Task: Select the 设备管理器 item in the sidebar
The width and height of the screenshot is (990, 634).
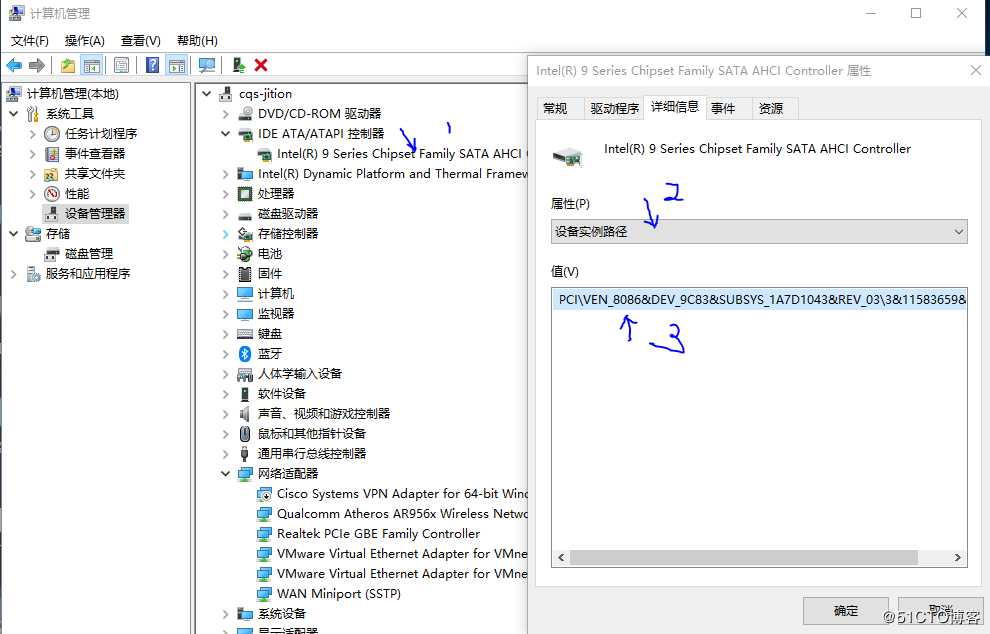Action: (x=95, y=213)
